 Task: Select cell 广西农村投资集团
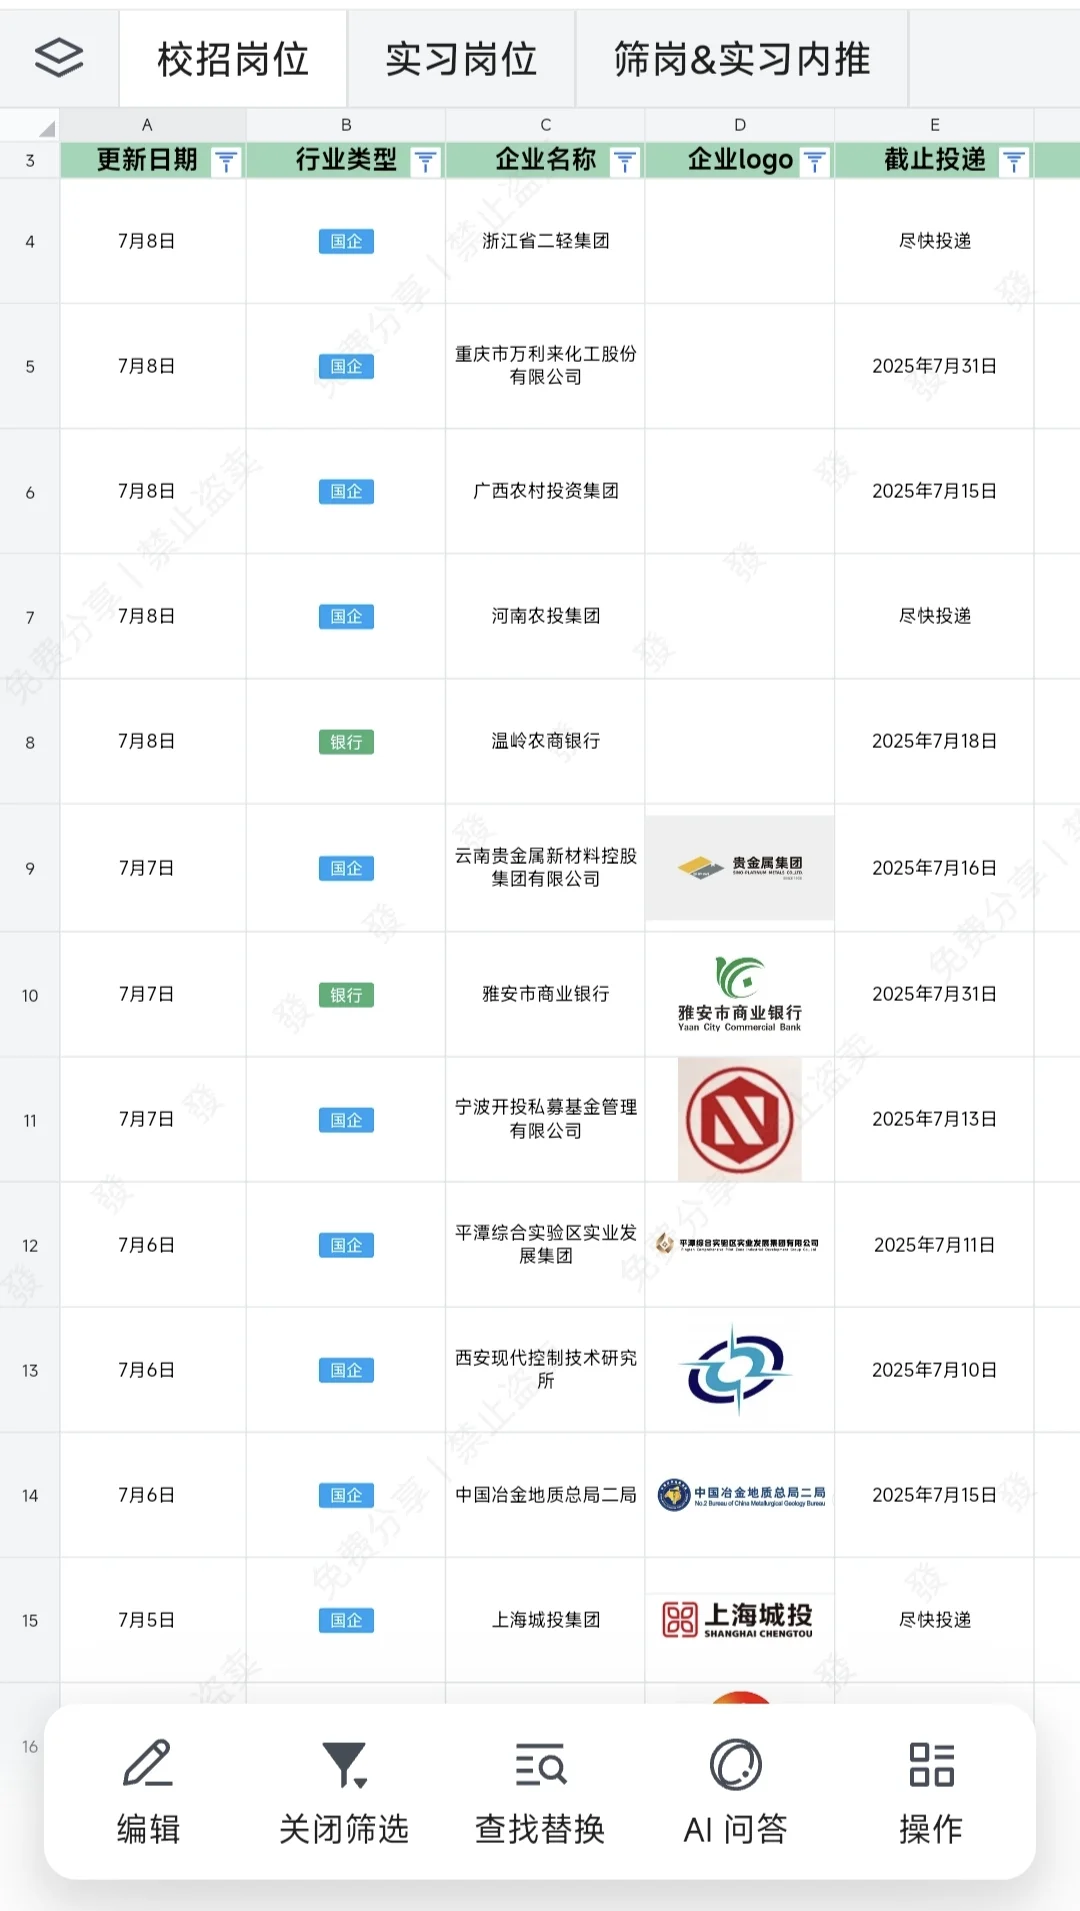[546, 491]
